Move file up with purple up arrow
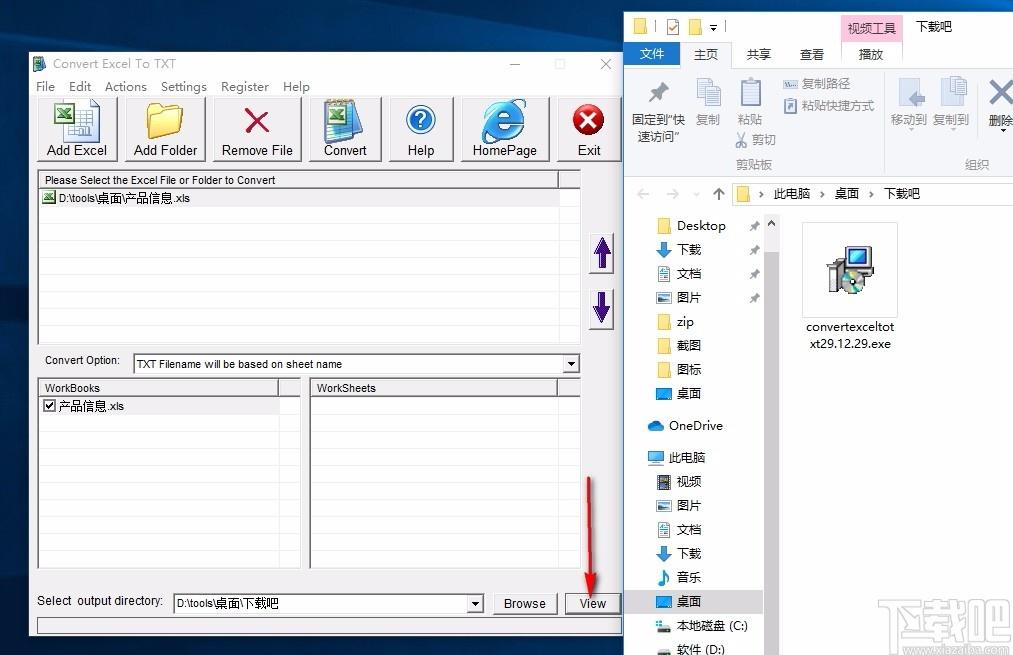The height and width of the screenshot is (655, 1013). pyautogui.click(x=601, y=254)
